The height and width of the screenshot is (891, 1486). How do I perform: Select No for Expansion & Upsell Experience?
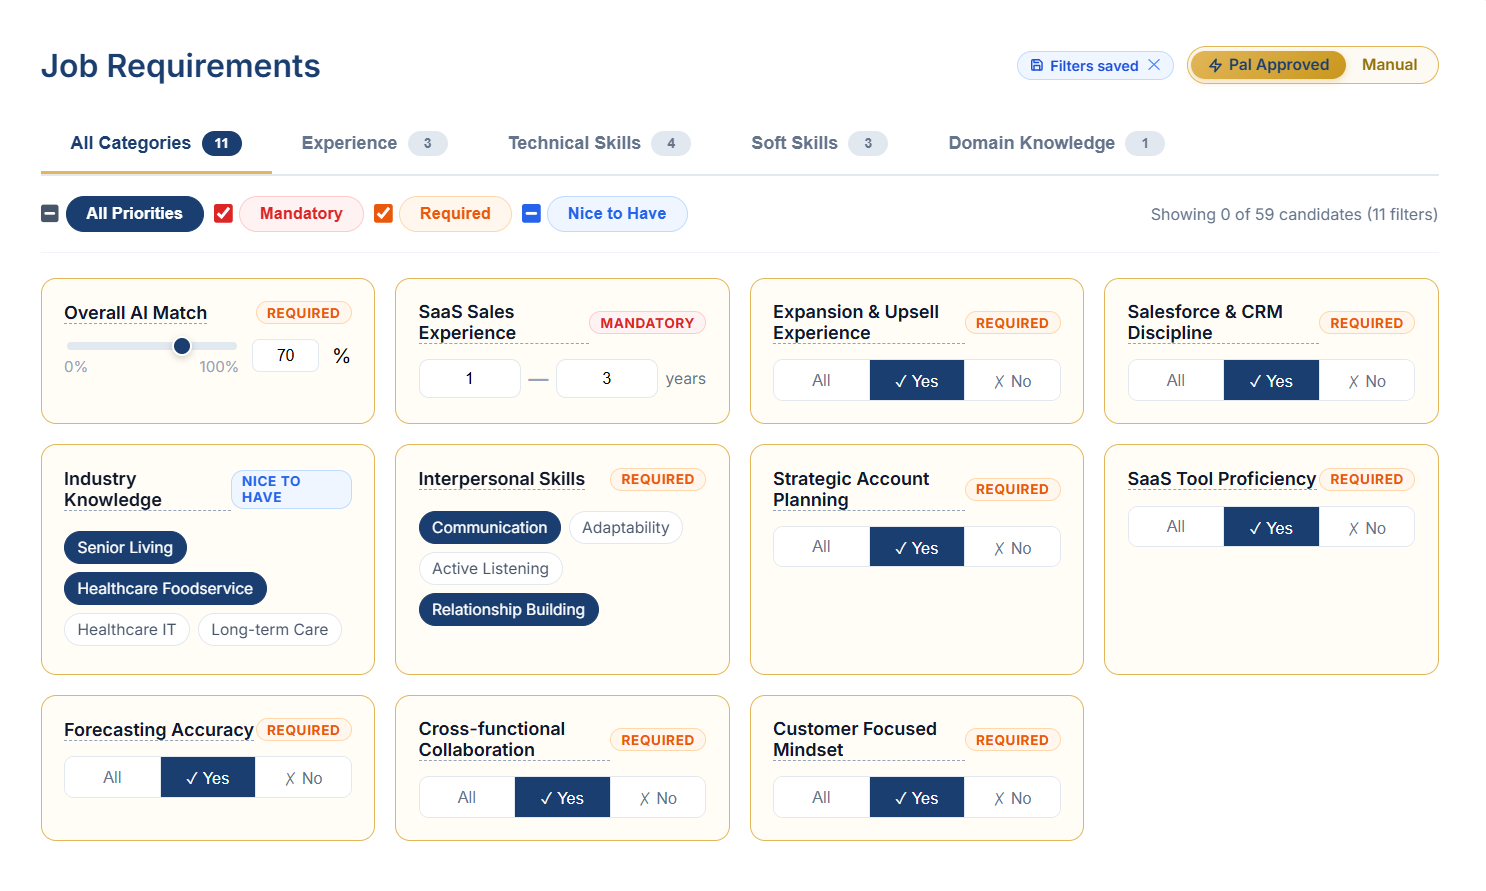pos(1012,380)
